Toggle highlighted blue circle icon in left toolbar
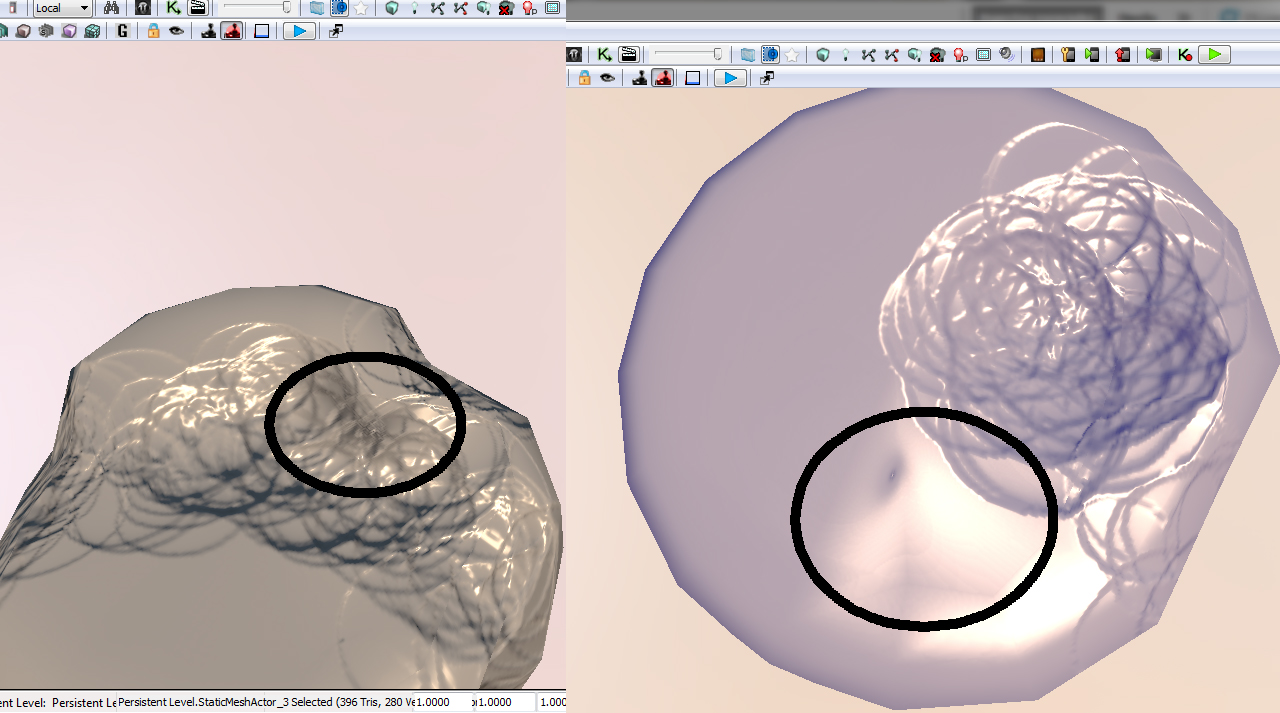The image size is (1280, 713). 340,8
